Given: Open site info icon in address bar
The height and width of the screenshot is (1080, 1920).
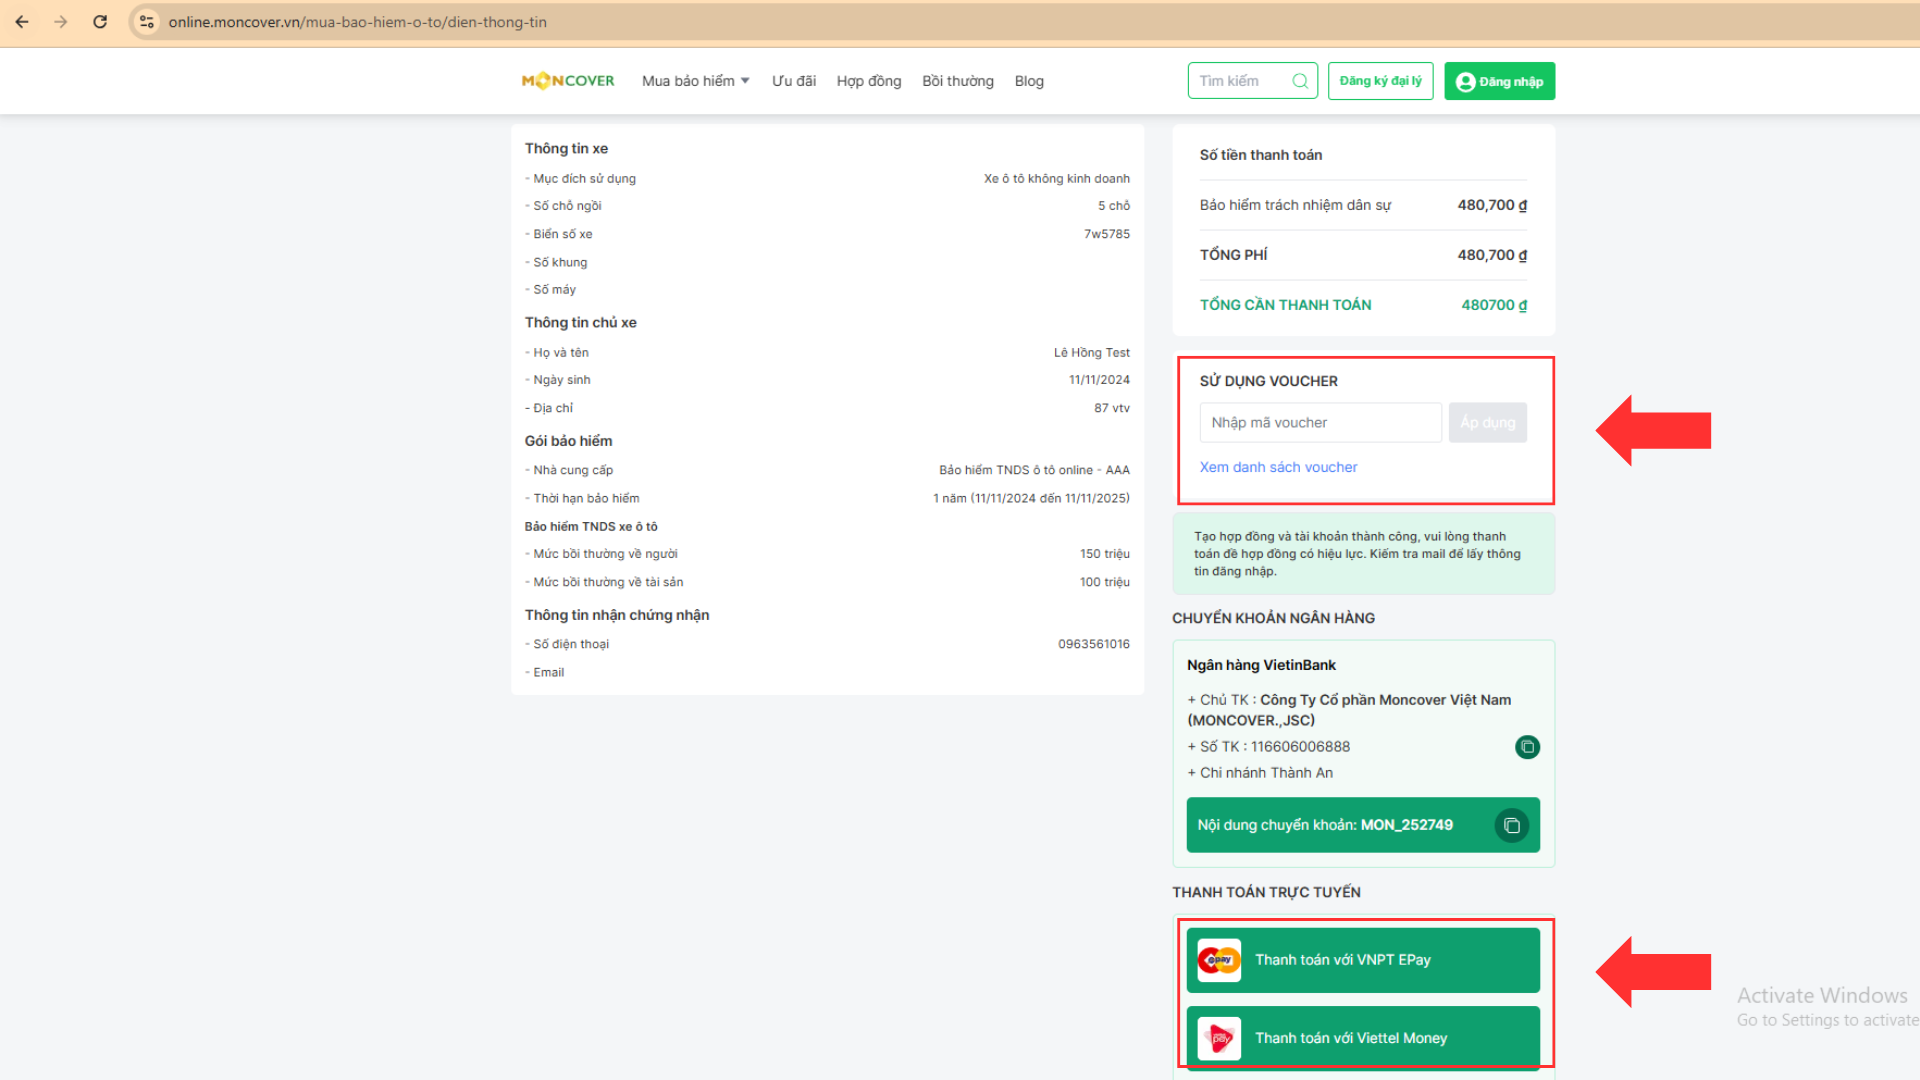Looking at the screenshot, I should click(x=147, y=22).
